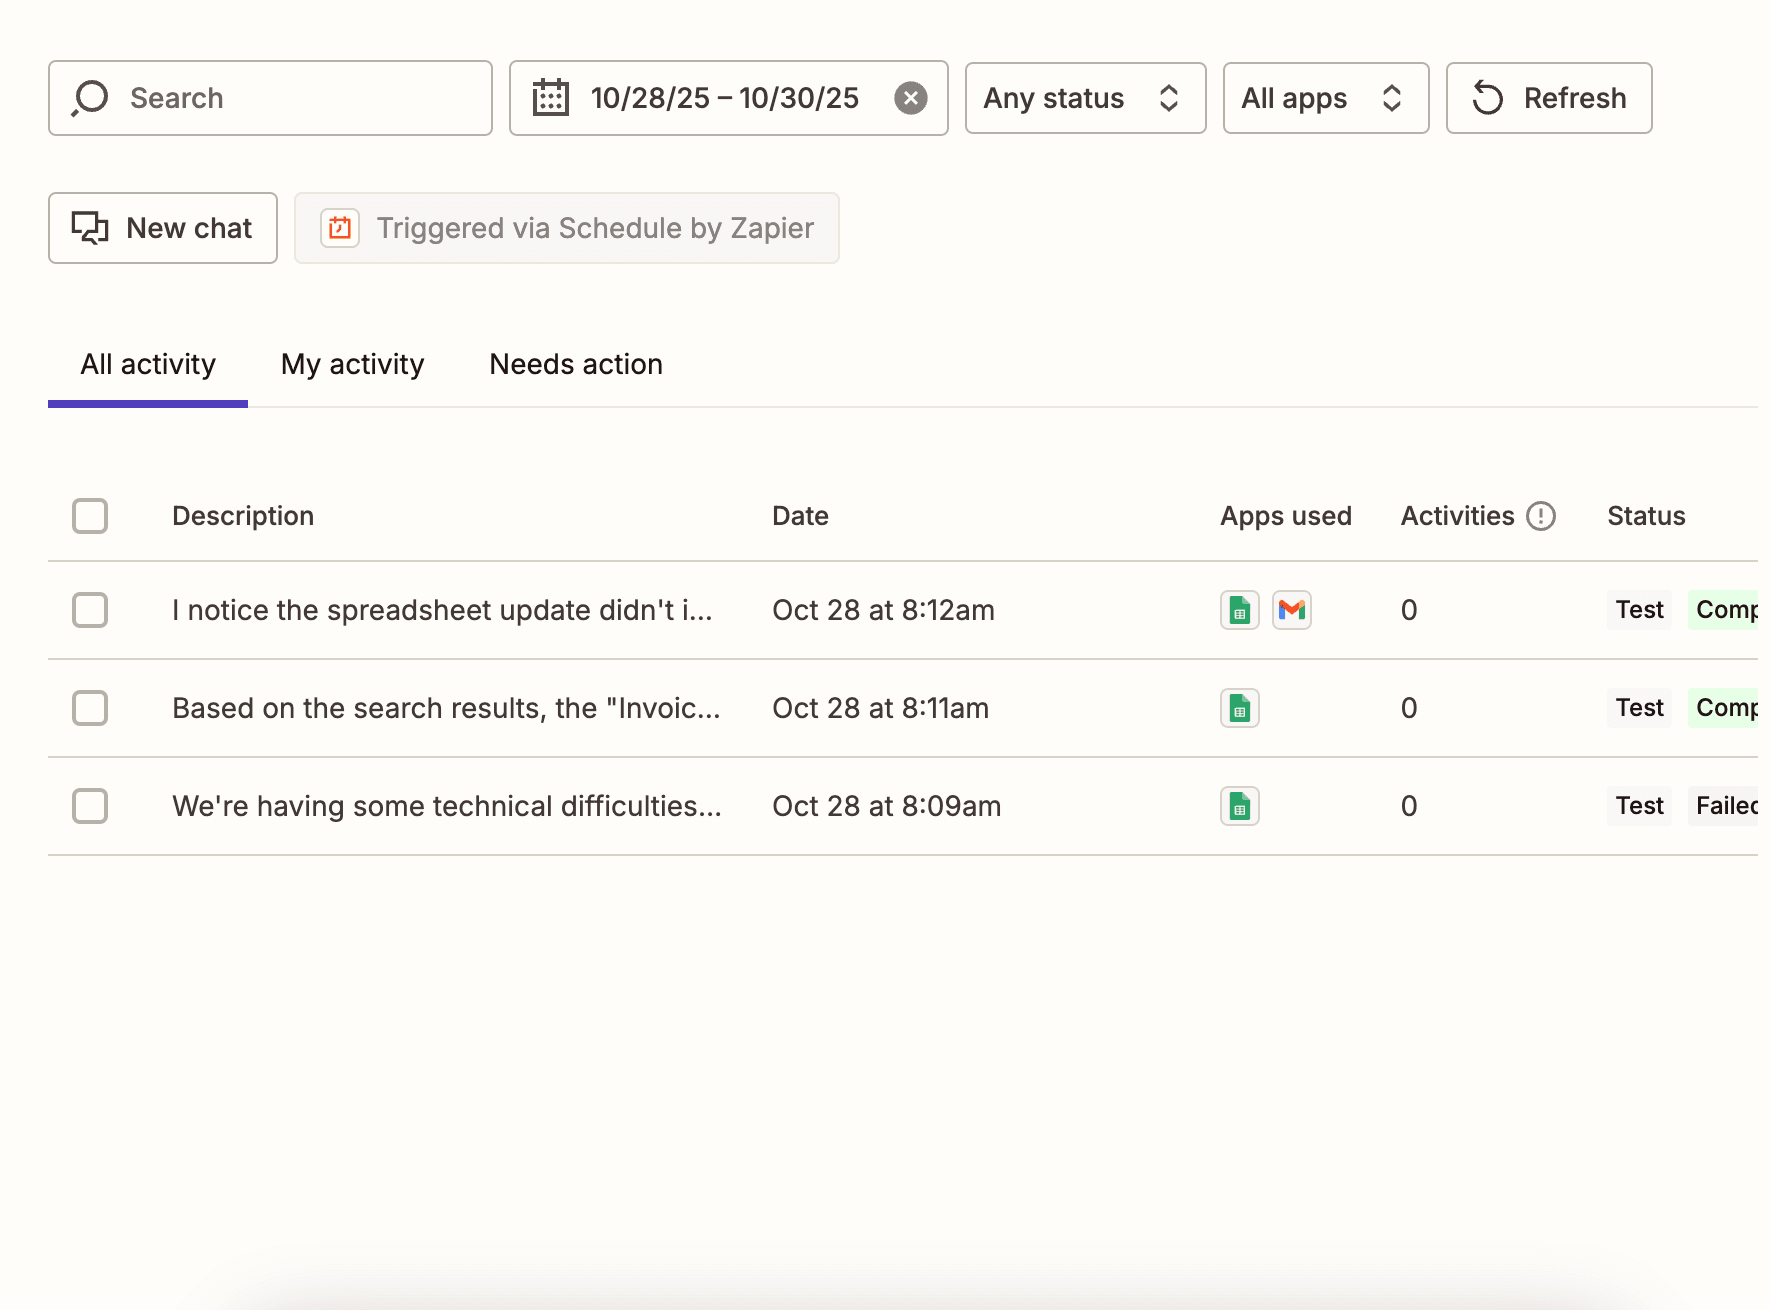1770x1310 pixels.
Task: Click Gmail icon in the 8:12am row
Action: [1292, 610]
